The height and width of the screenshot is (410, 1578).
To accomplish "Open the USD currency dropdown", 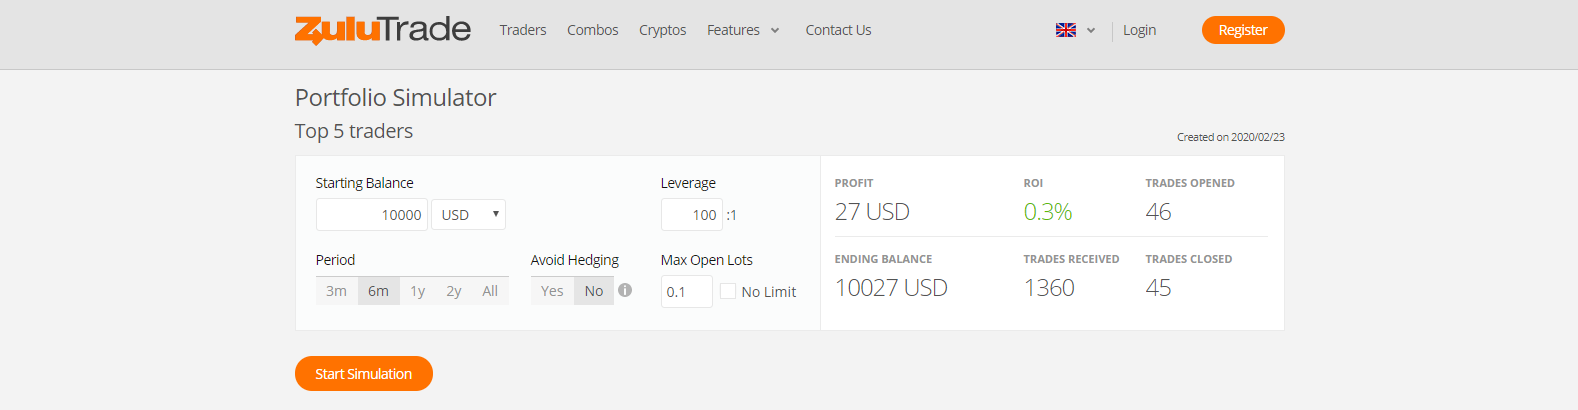I will (x=468, y=215).
